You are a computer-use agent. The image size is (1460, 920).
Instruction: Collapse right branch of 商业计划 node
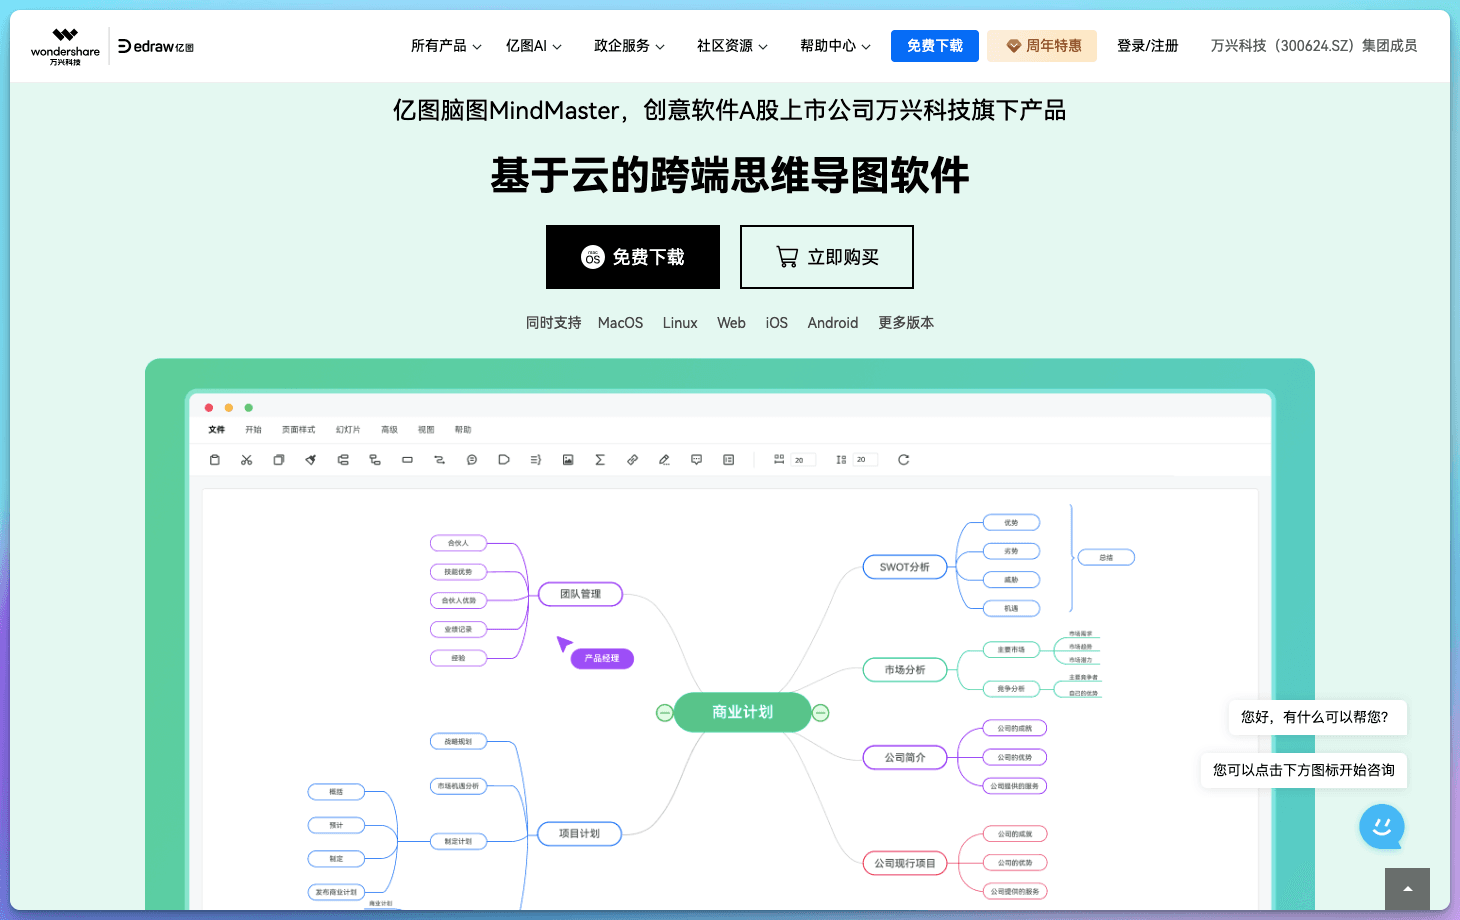tap(821, 713)
